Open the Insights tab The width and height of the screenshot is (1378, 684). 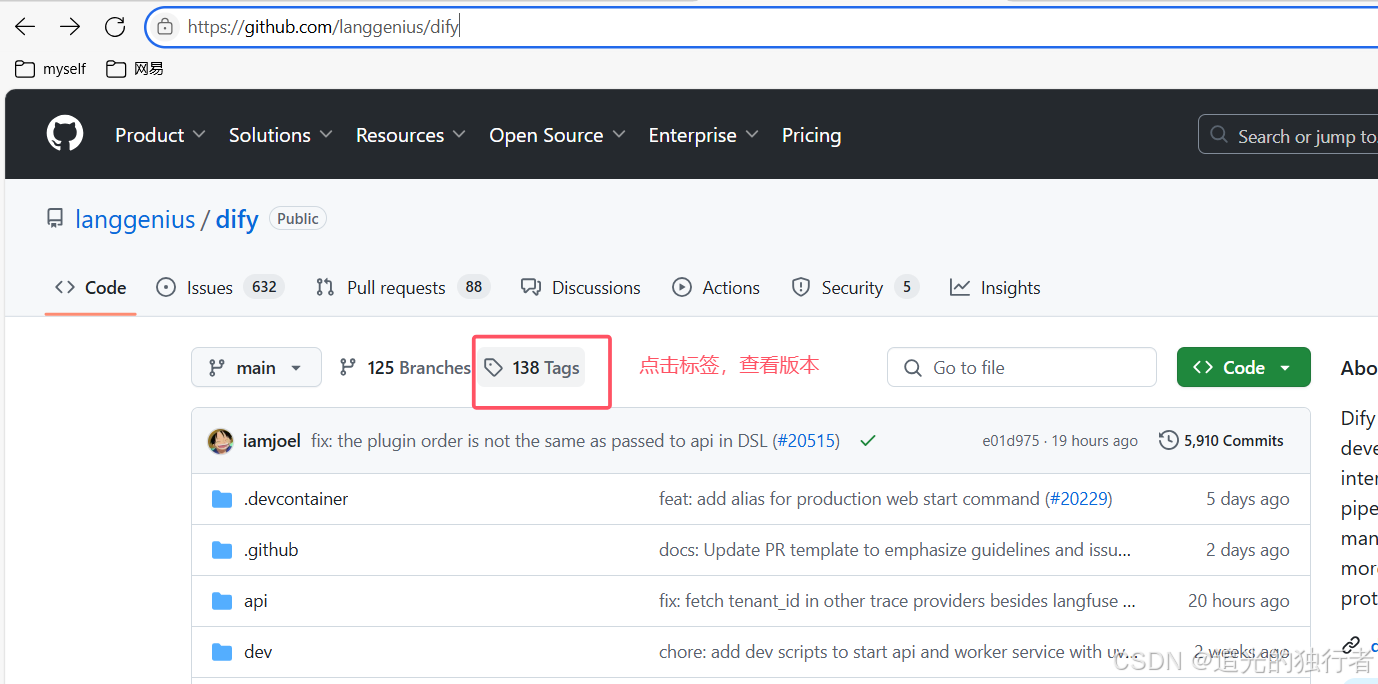[x=995, y=288]
